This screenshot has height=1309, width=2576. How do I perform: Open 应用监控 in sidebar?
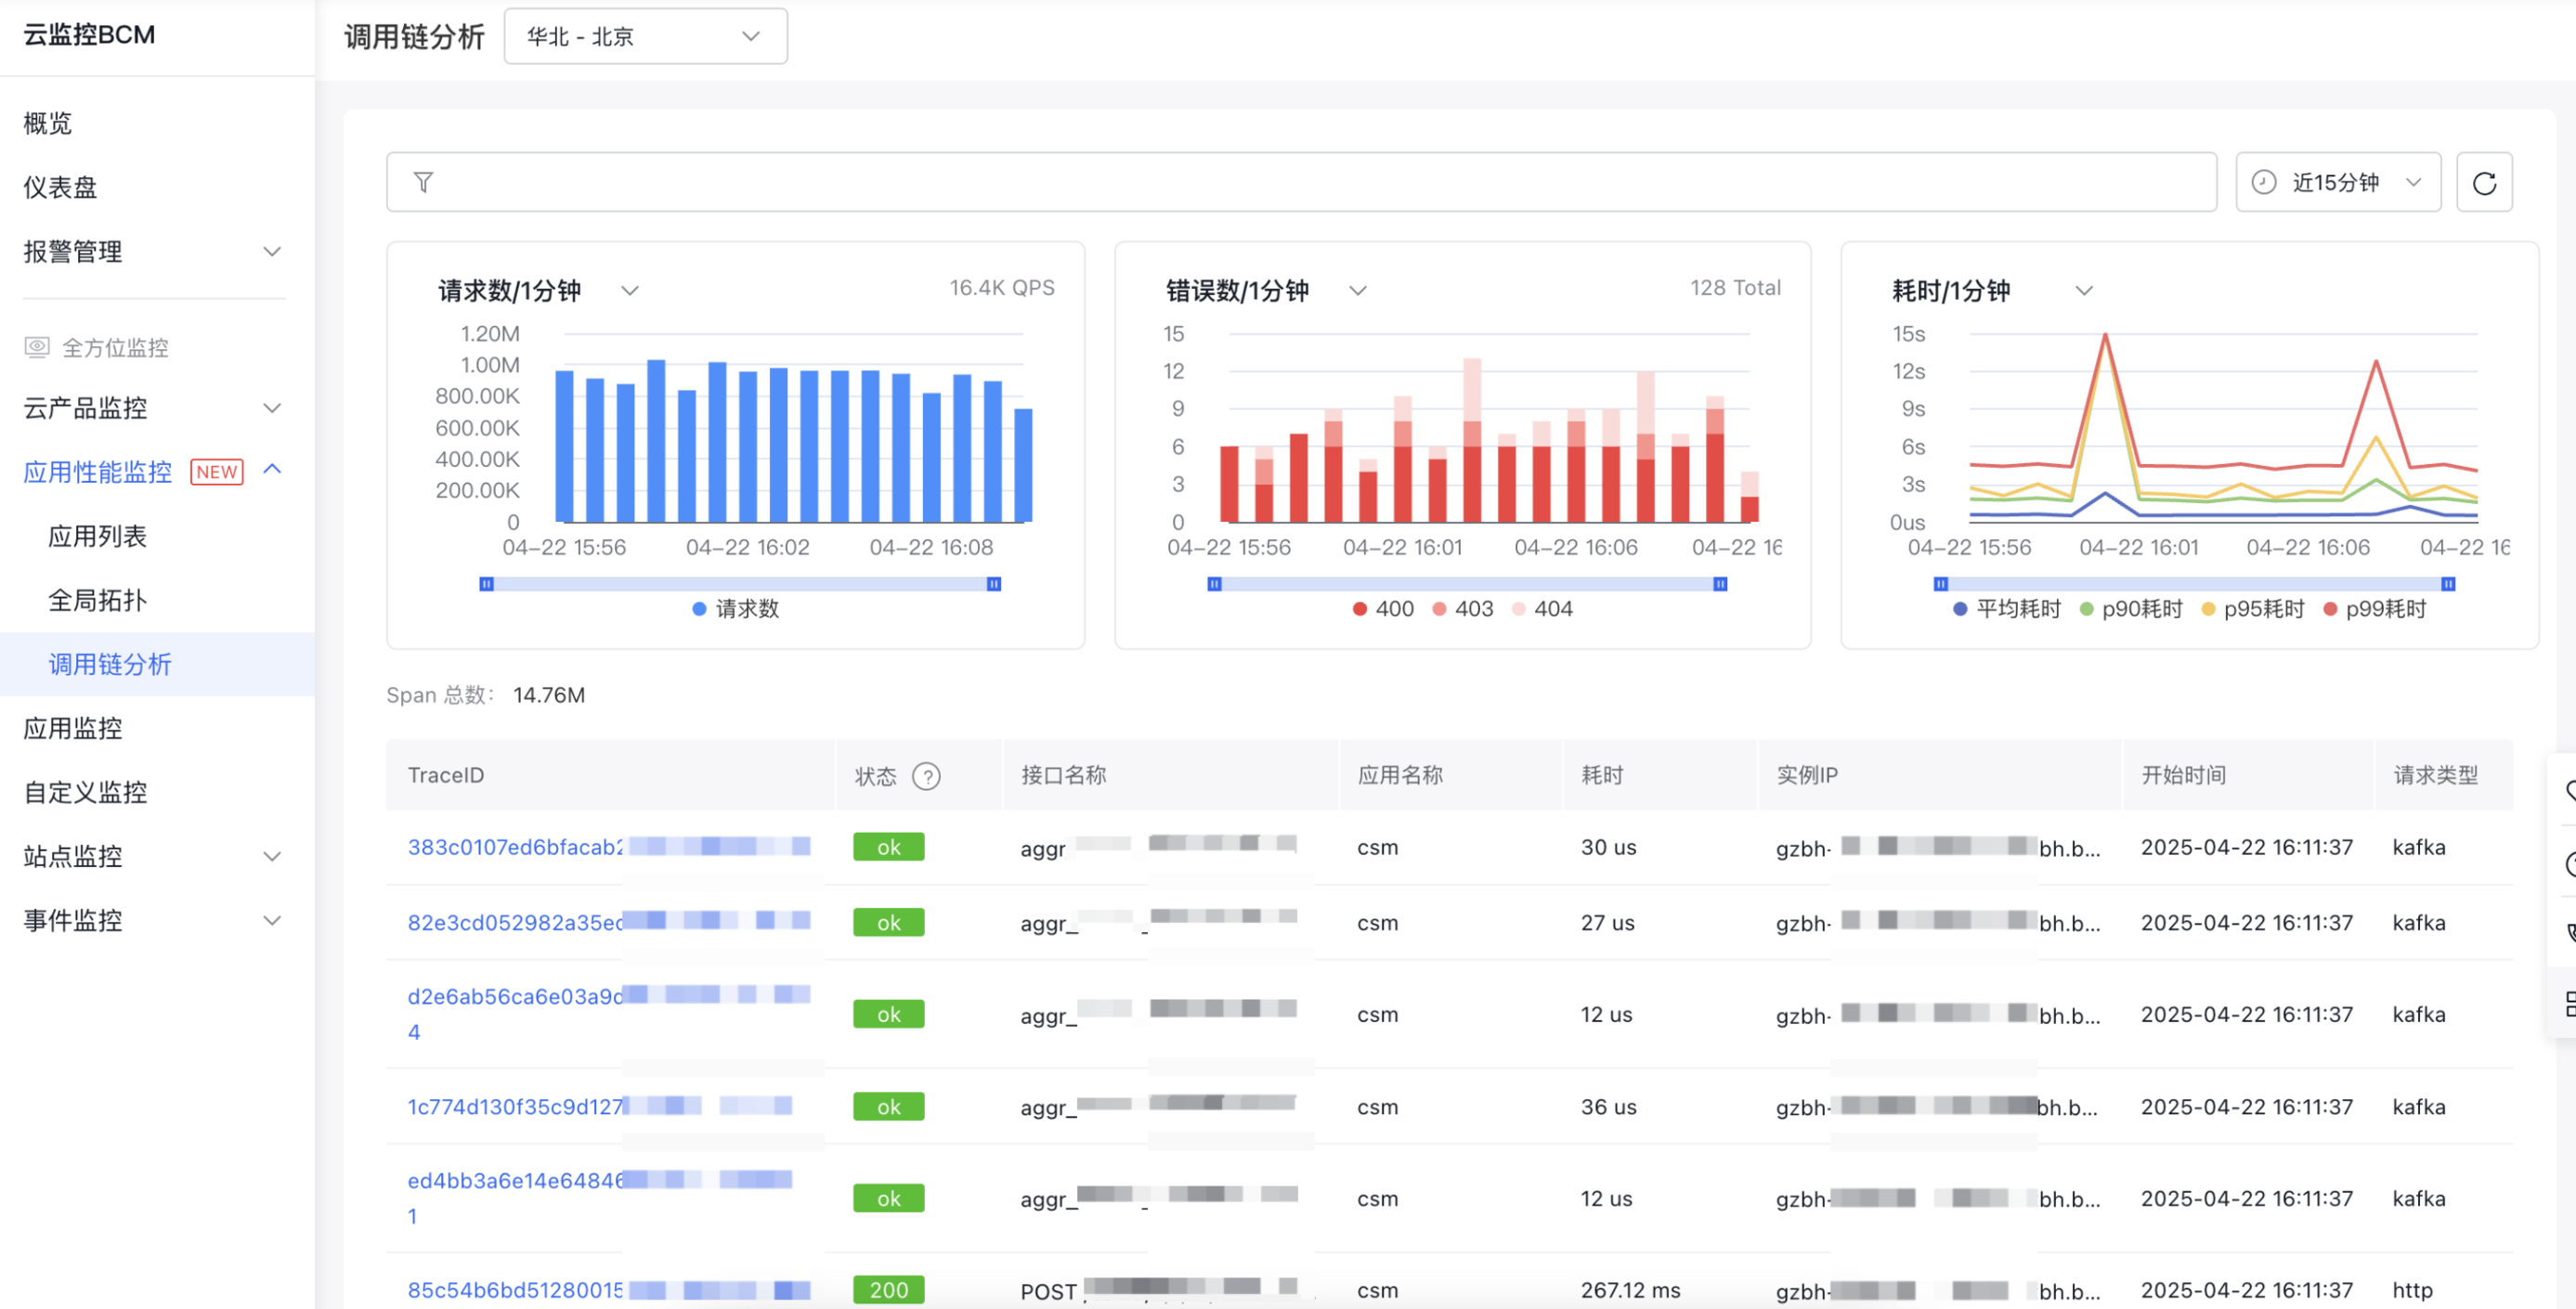click(x=73, y=728)
